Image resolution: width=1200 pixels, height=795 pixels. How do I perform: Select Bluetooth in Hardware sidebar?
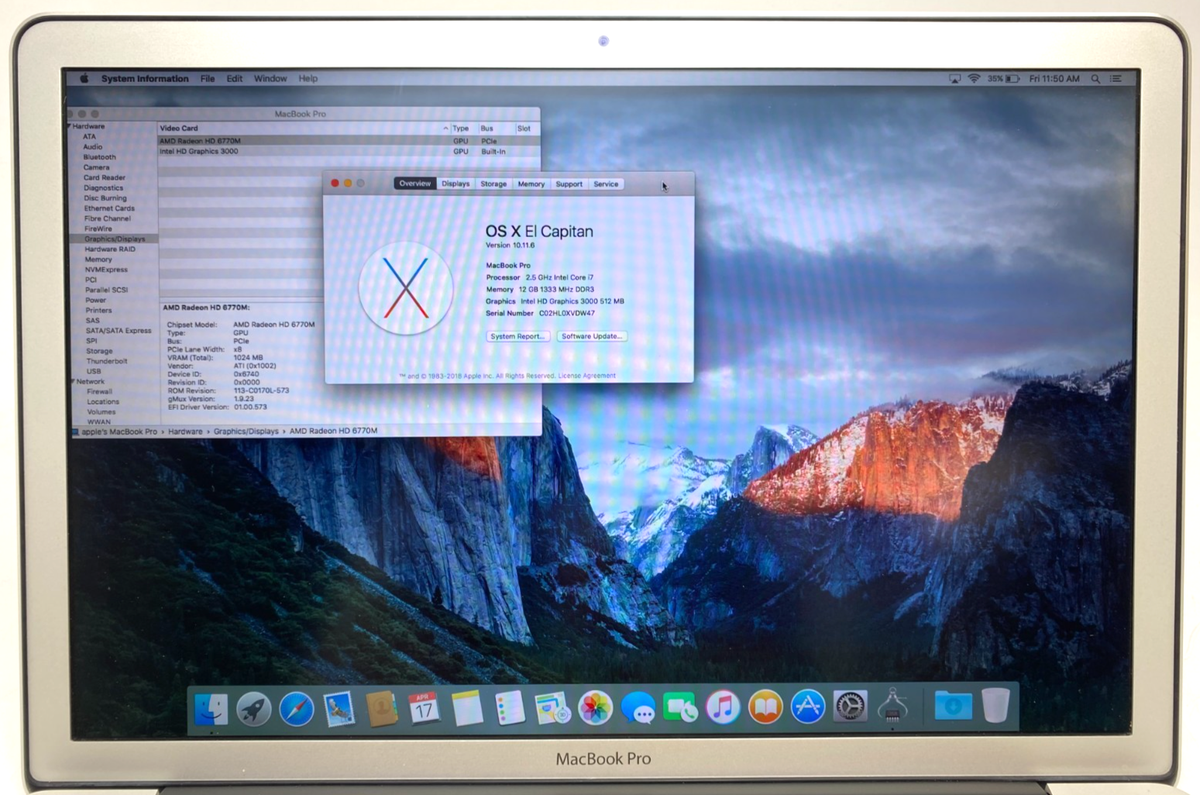coord(100,157)
